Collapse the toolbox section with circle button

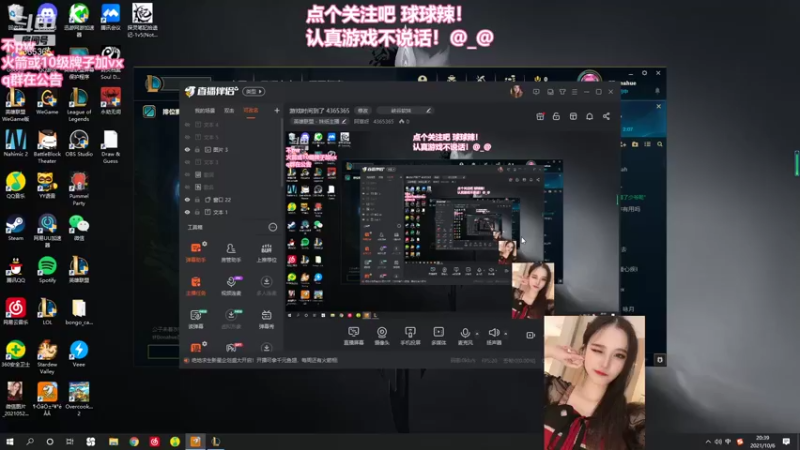click(x=273, y=227)
